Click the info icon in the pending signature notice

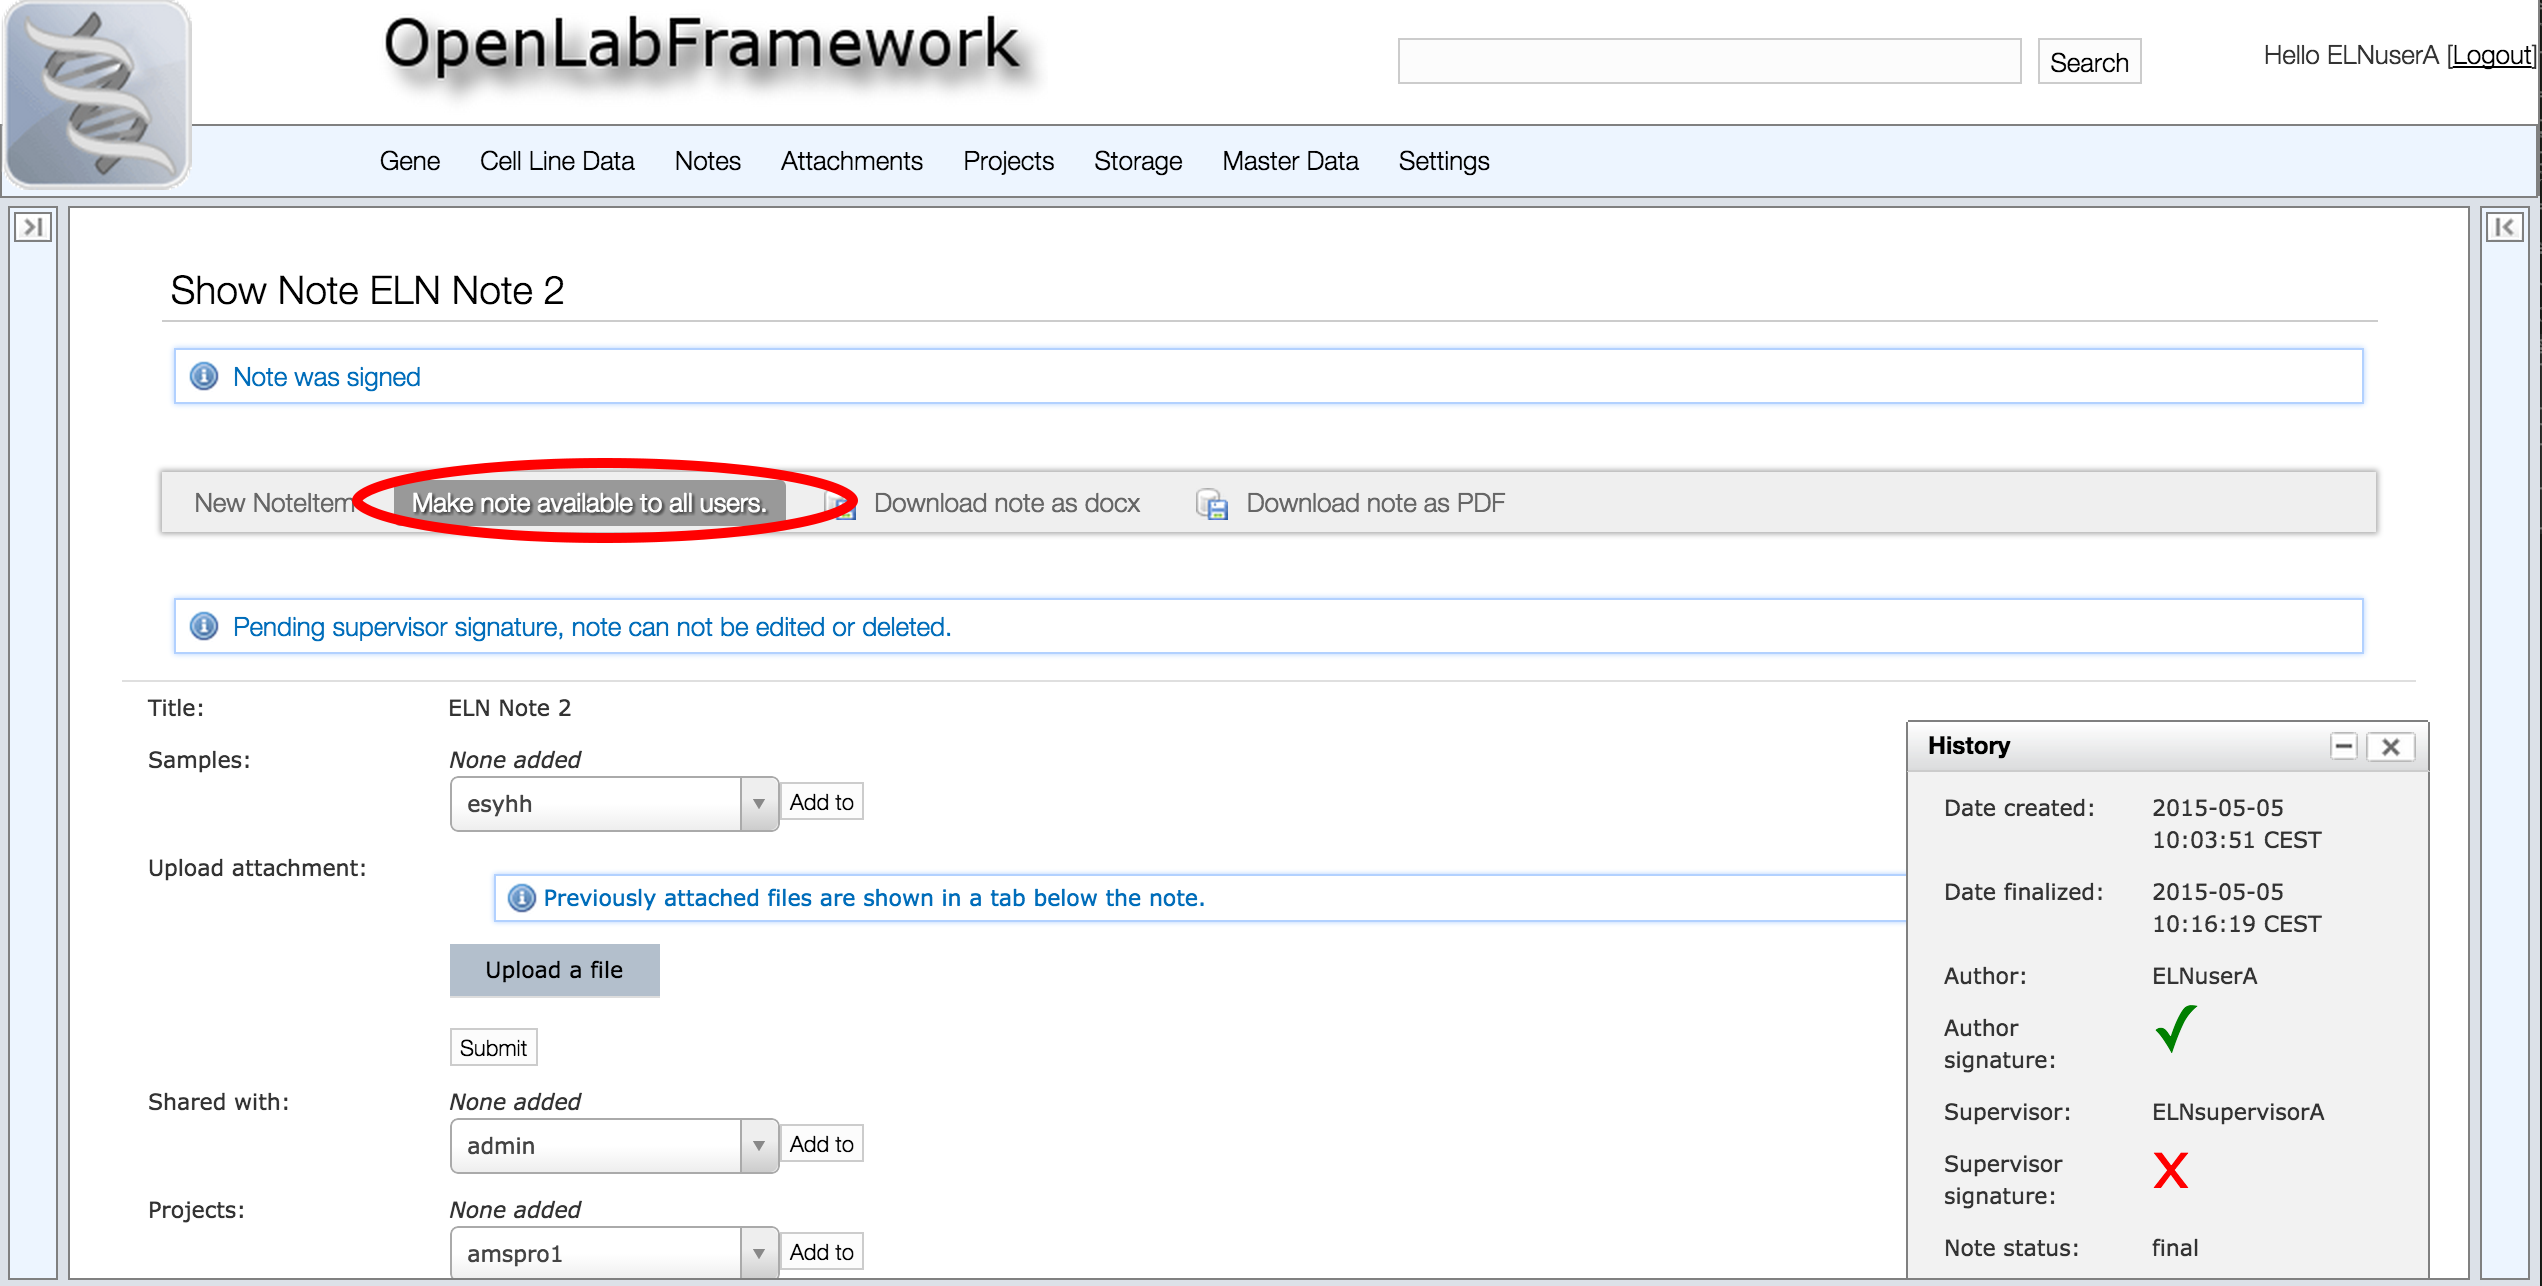click(204, 627)
